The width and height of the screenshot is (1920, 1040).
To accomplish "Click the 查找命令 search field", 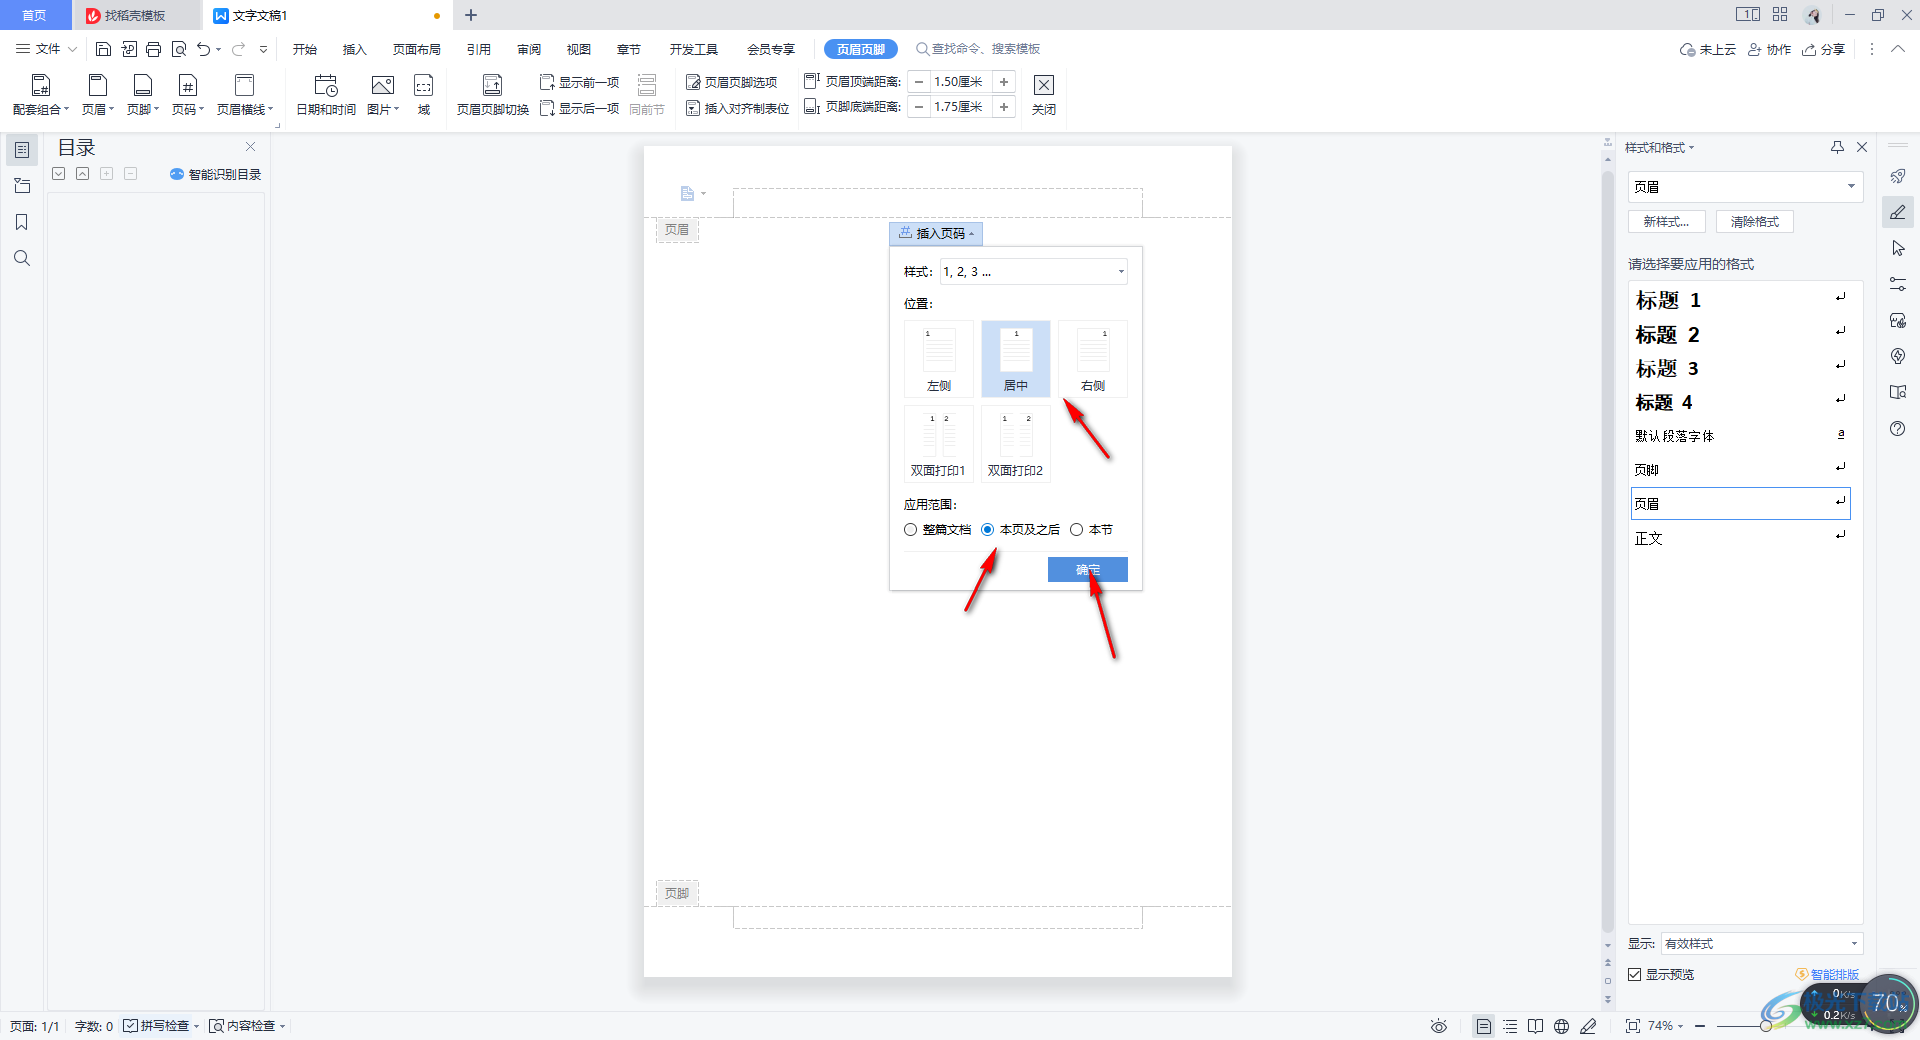I will 978,49.
